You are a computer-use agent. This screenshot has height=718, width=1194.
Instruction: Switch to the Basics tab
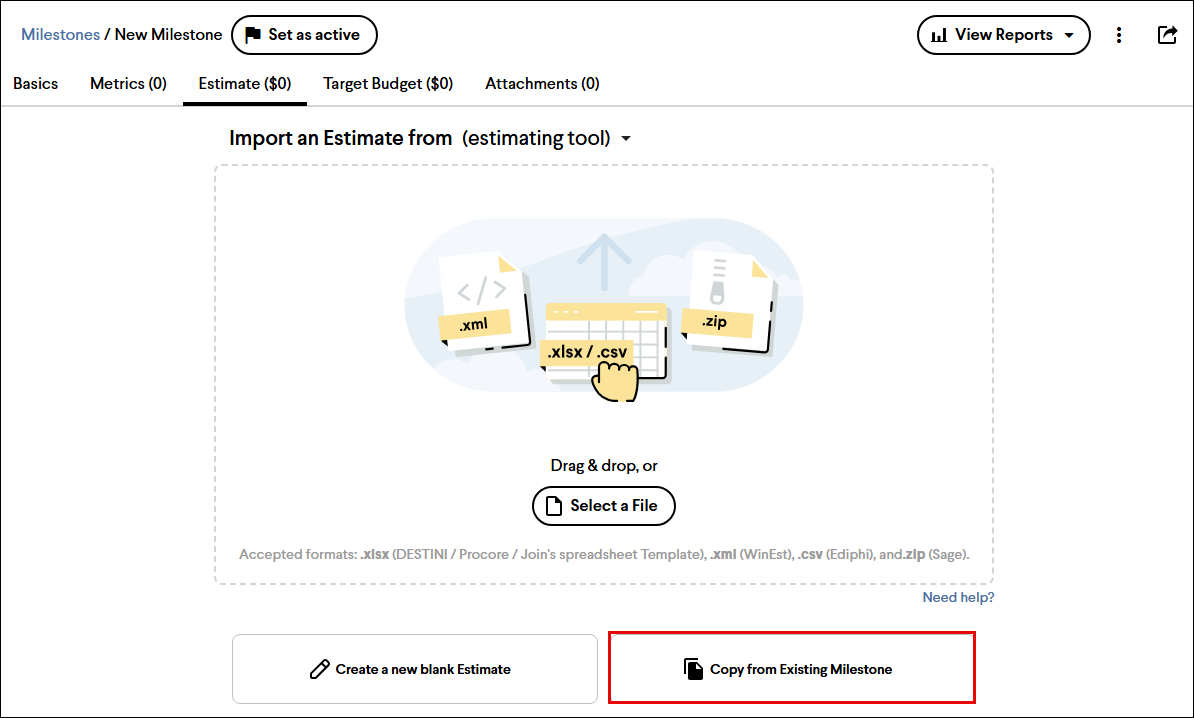point(35,84)
